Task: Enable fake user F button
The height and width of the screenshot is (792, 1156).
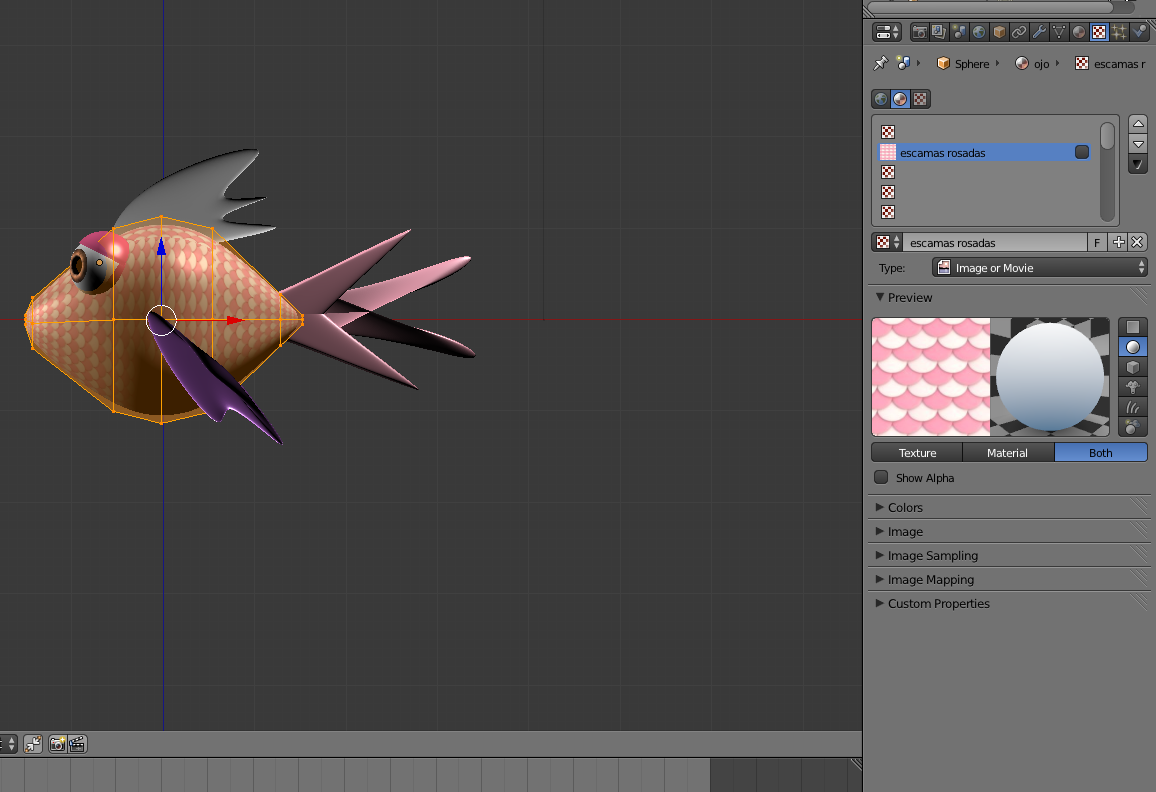Action: (1097, 242)
